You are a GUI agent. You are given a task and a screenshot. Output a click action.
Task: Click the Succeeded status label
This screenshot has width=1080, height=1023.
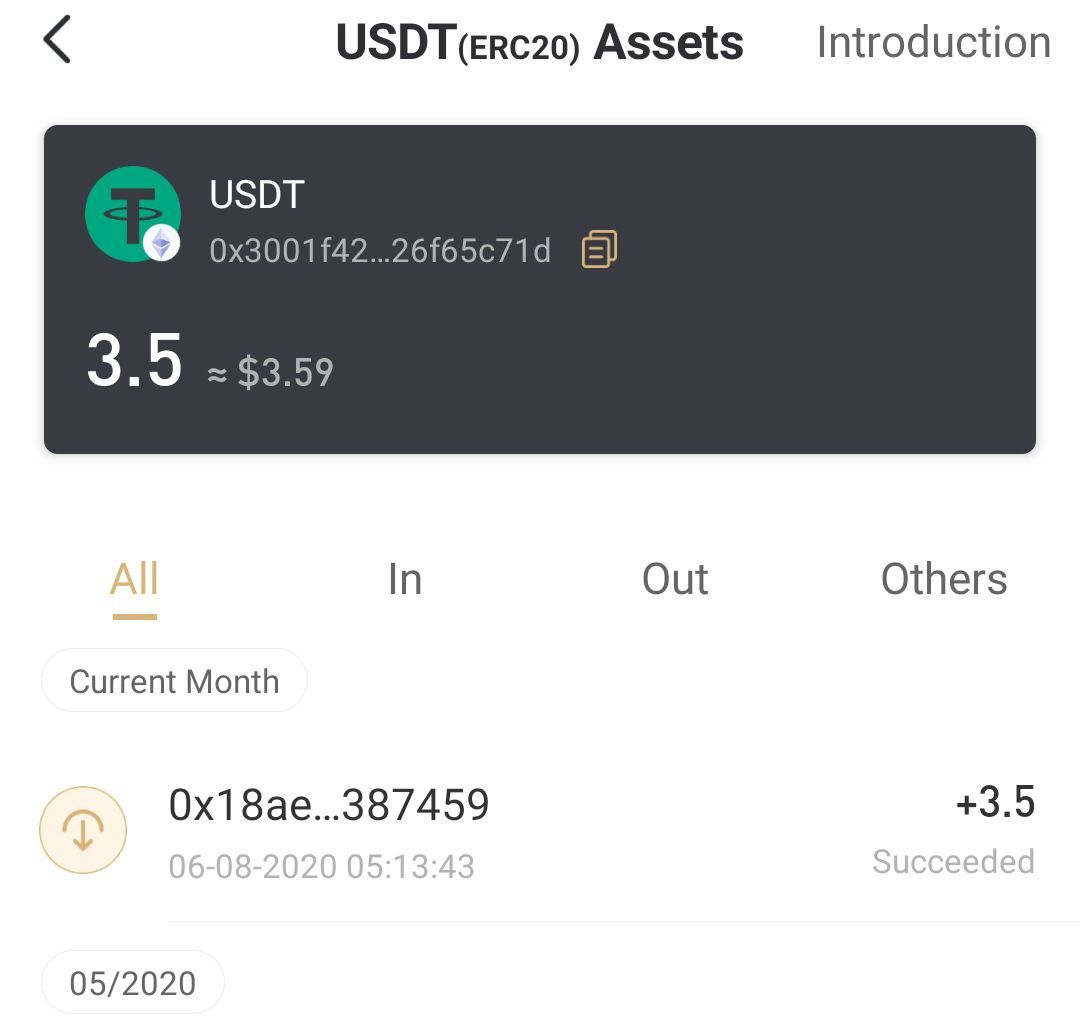tap(953, 862)
